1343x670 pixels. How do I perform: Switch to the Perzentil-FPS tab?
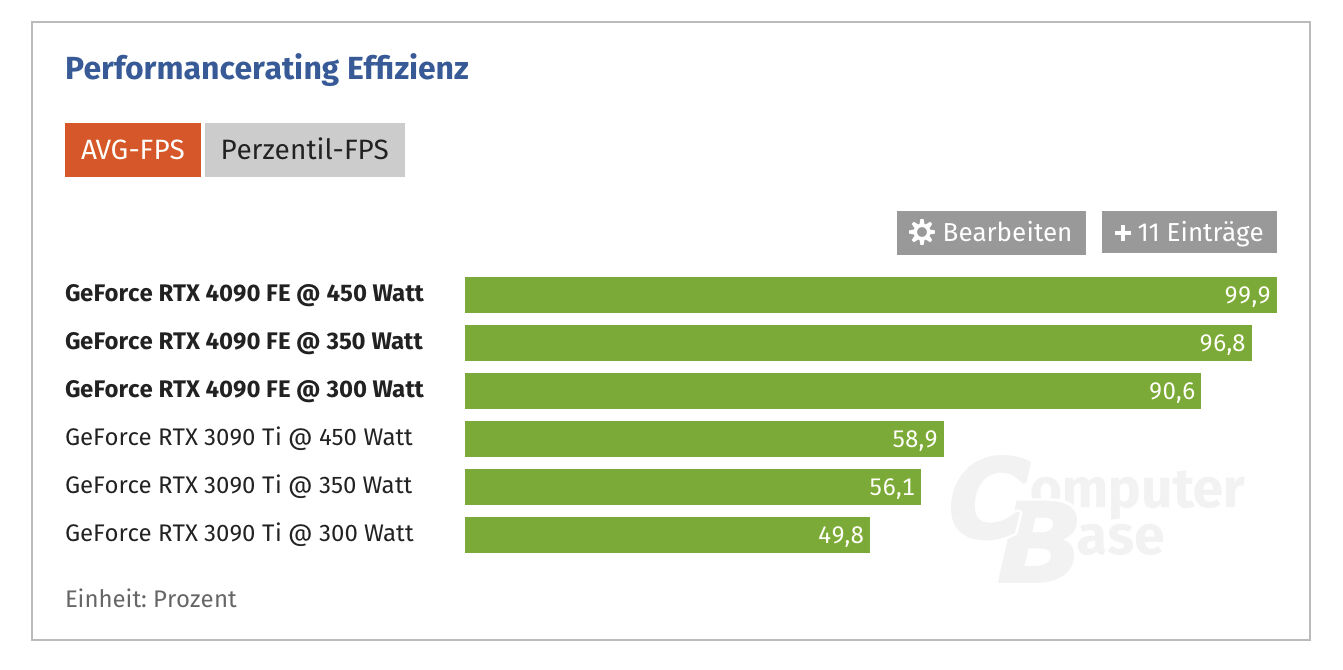click(305, 150)
